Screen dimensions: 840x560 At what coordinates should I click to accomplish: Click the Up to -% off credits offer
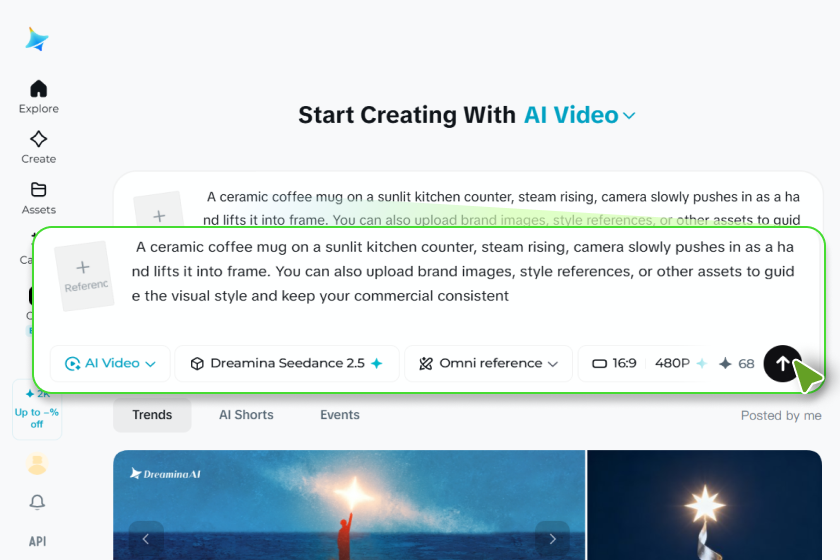pyautogui.click(x=37, y=410)
